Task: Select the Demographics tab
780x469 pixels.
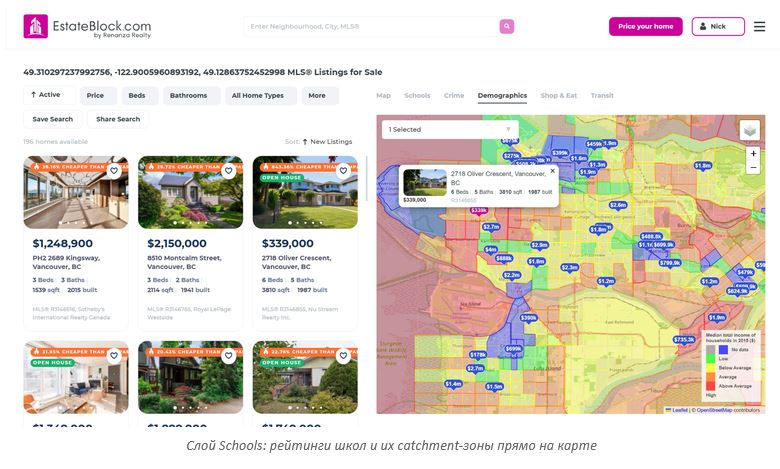Action: (502, 95)
